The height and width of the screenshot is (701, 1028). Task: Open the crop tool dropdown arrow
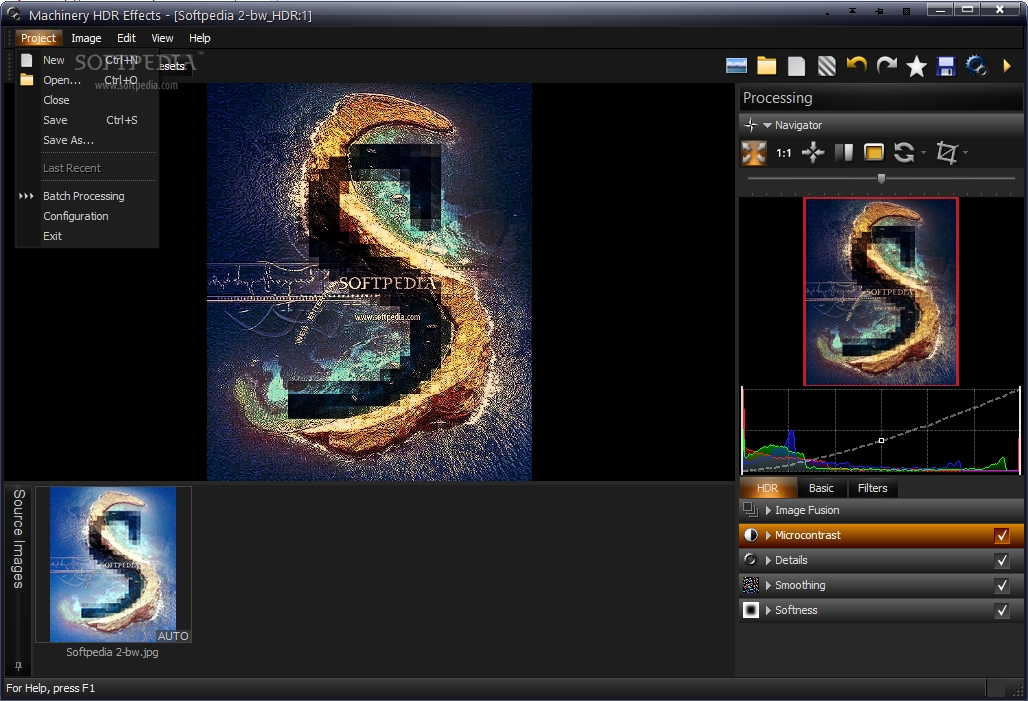965,153
